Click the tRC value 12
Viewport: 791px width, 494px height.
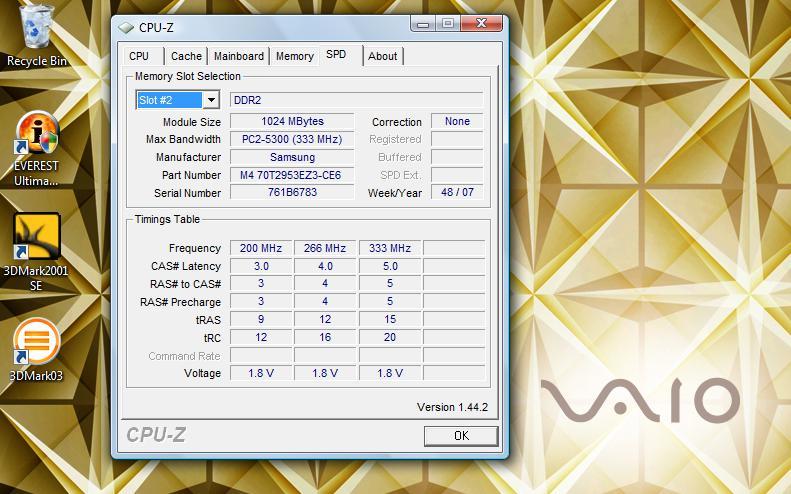(261, 337)
